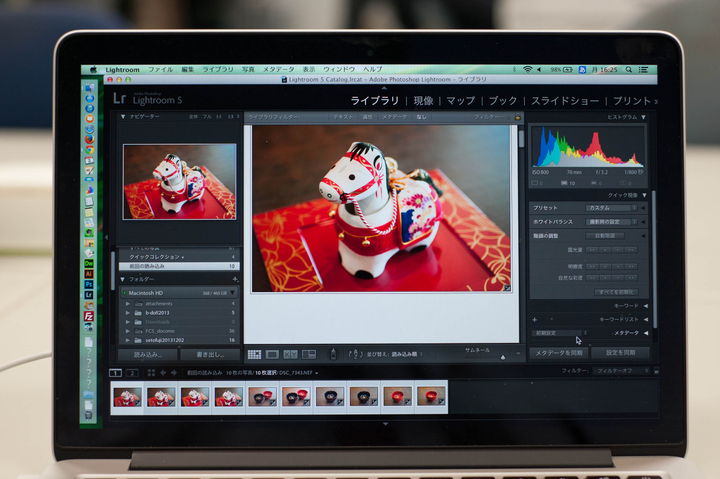The image size is (720, 479).
Task: Open the メタデータ menu in menu bar
Action: pos(278,69)
